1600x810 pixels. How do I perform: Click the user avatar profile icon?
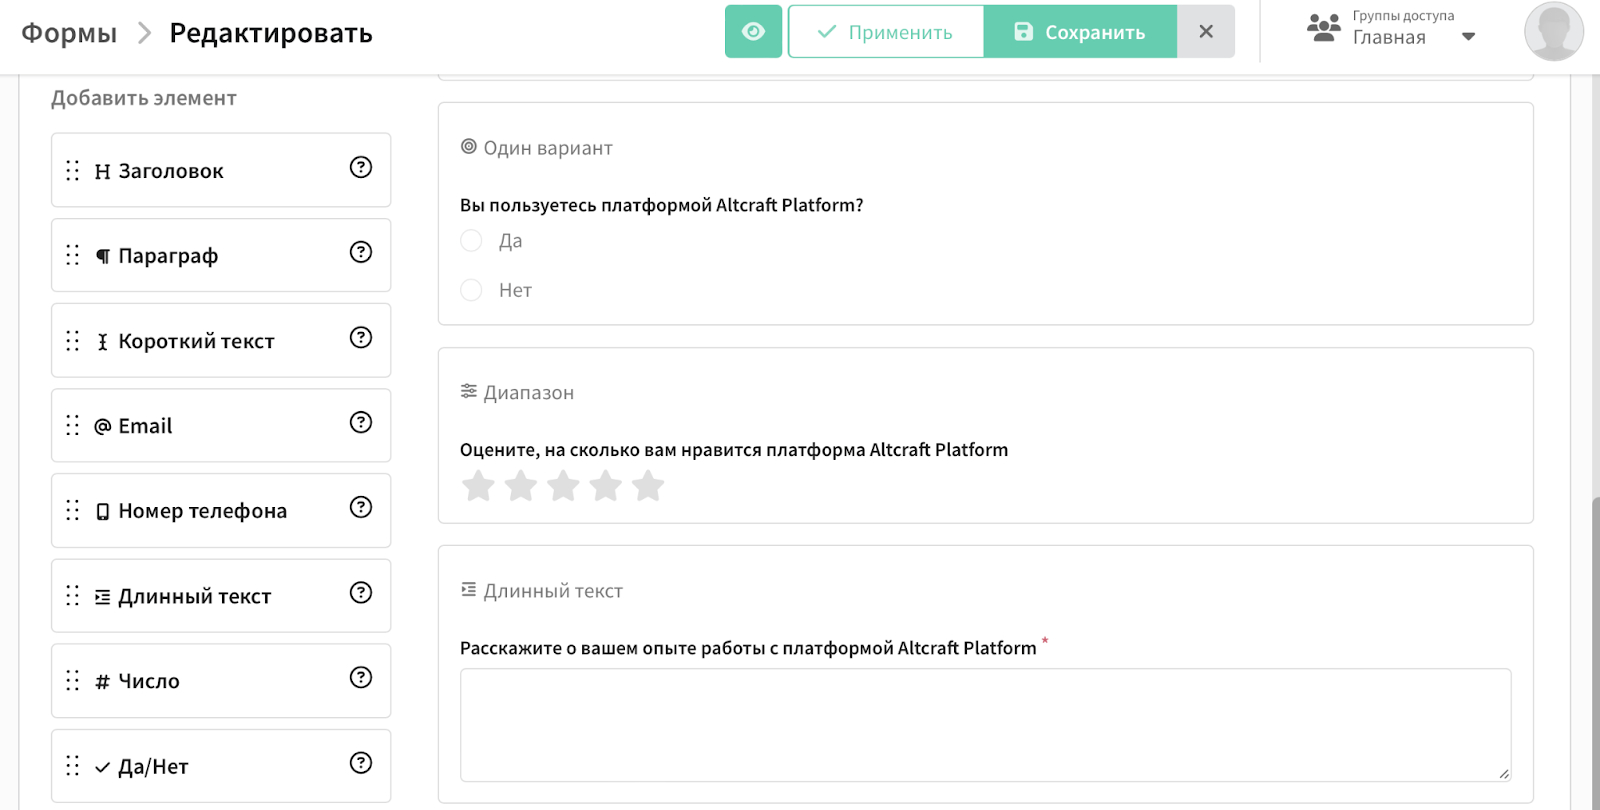[1553, 32]
